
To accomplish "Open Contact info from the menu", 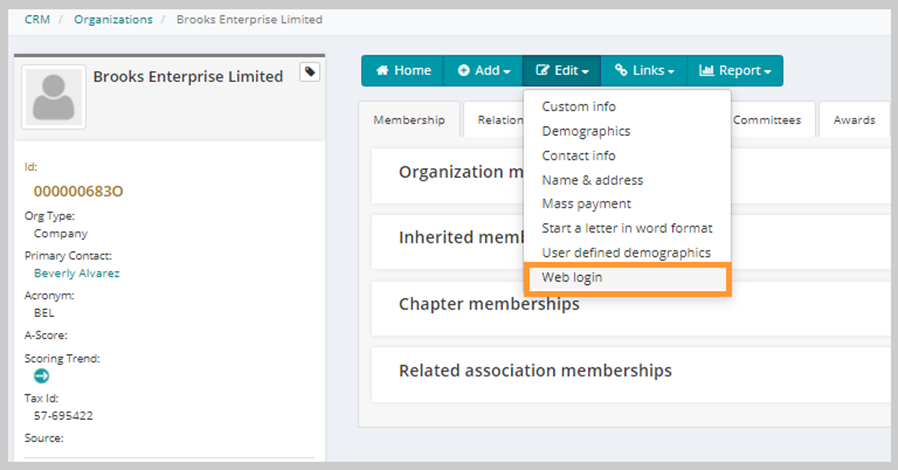I will [578, 156].
